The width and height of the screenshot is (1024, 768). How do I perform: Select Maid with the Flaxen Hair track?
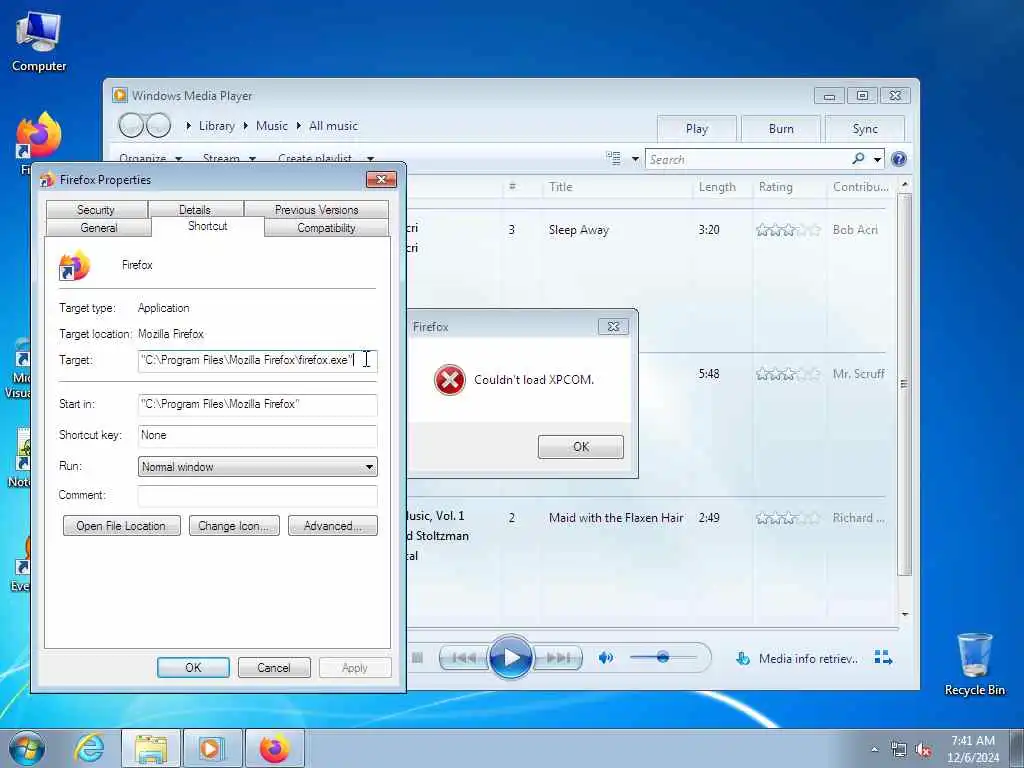click(x=616, y=518)
